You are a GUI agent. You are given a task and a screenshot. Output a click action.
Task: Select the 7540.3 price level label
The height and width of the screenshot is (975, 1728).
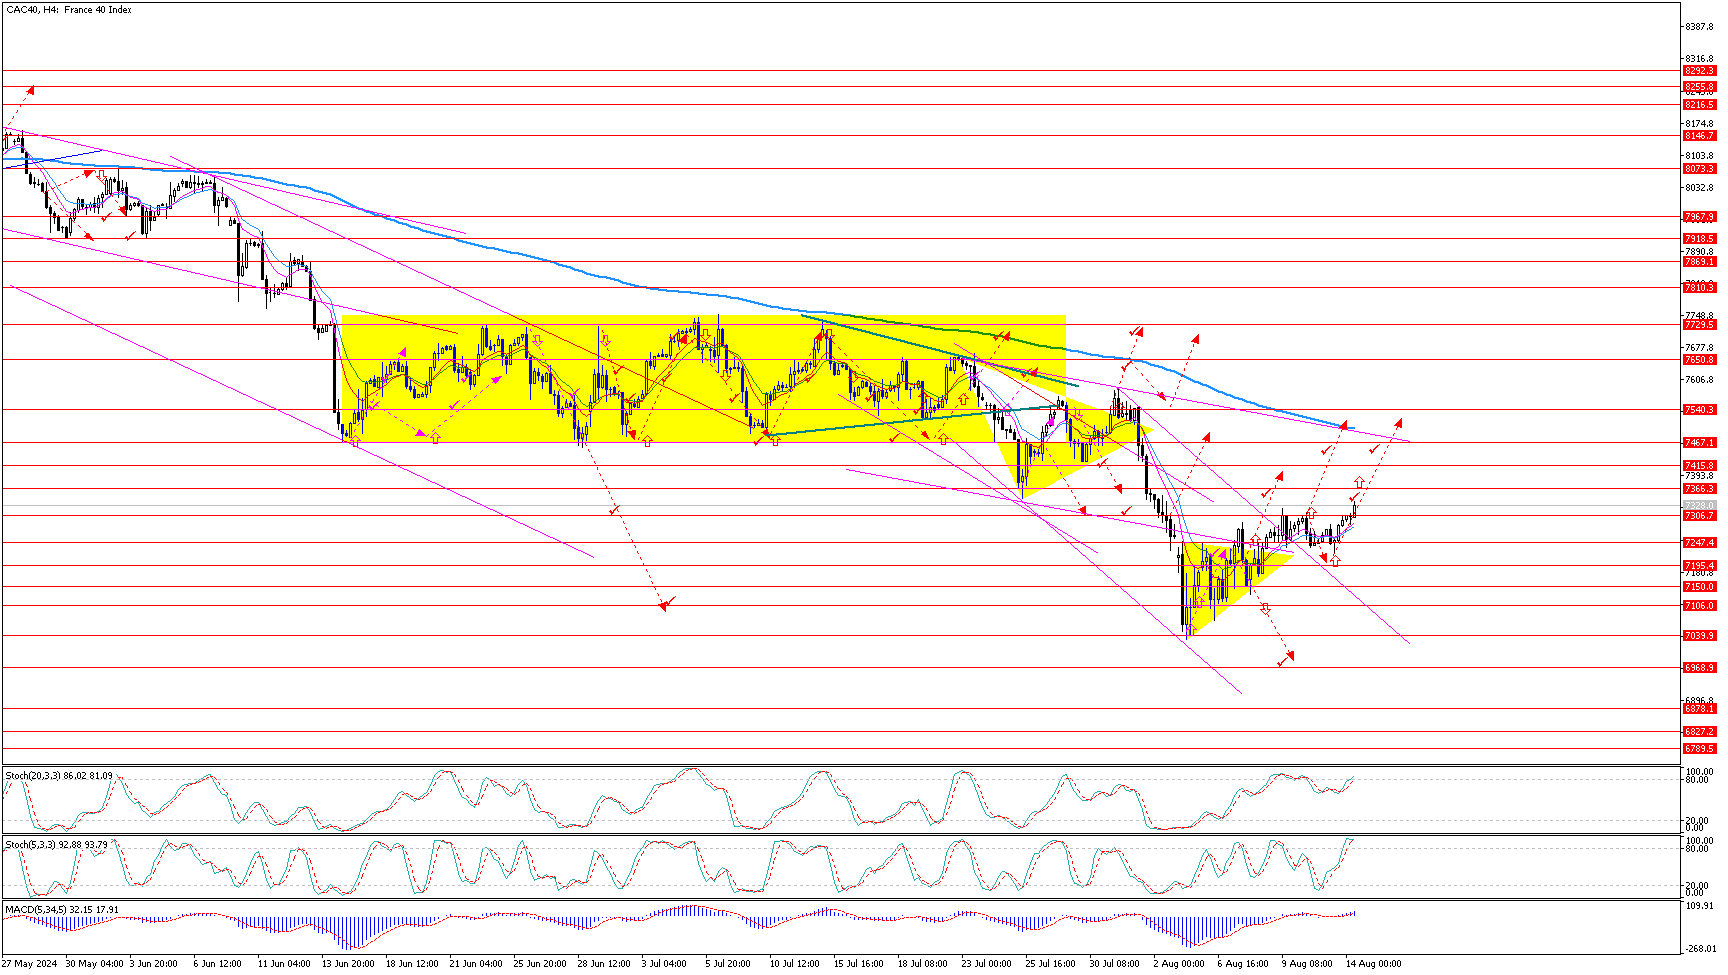click(x=1699, y=409)
